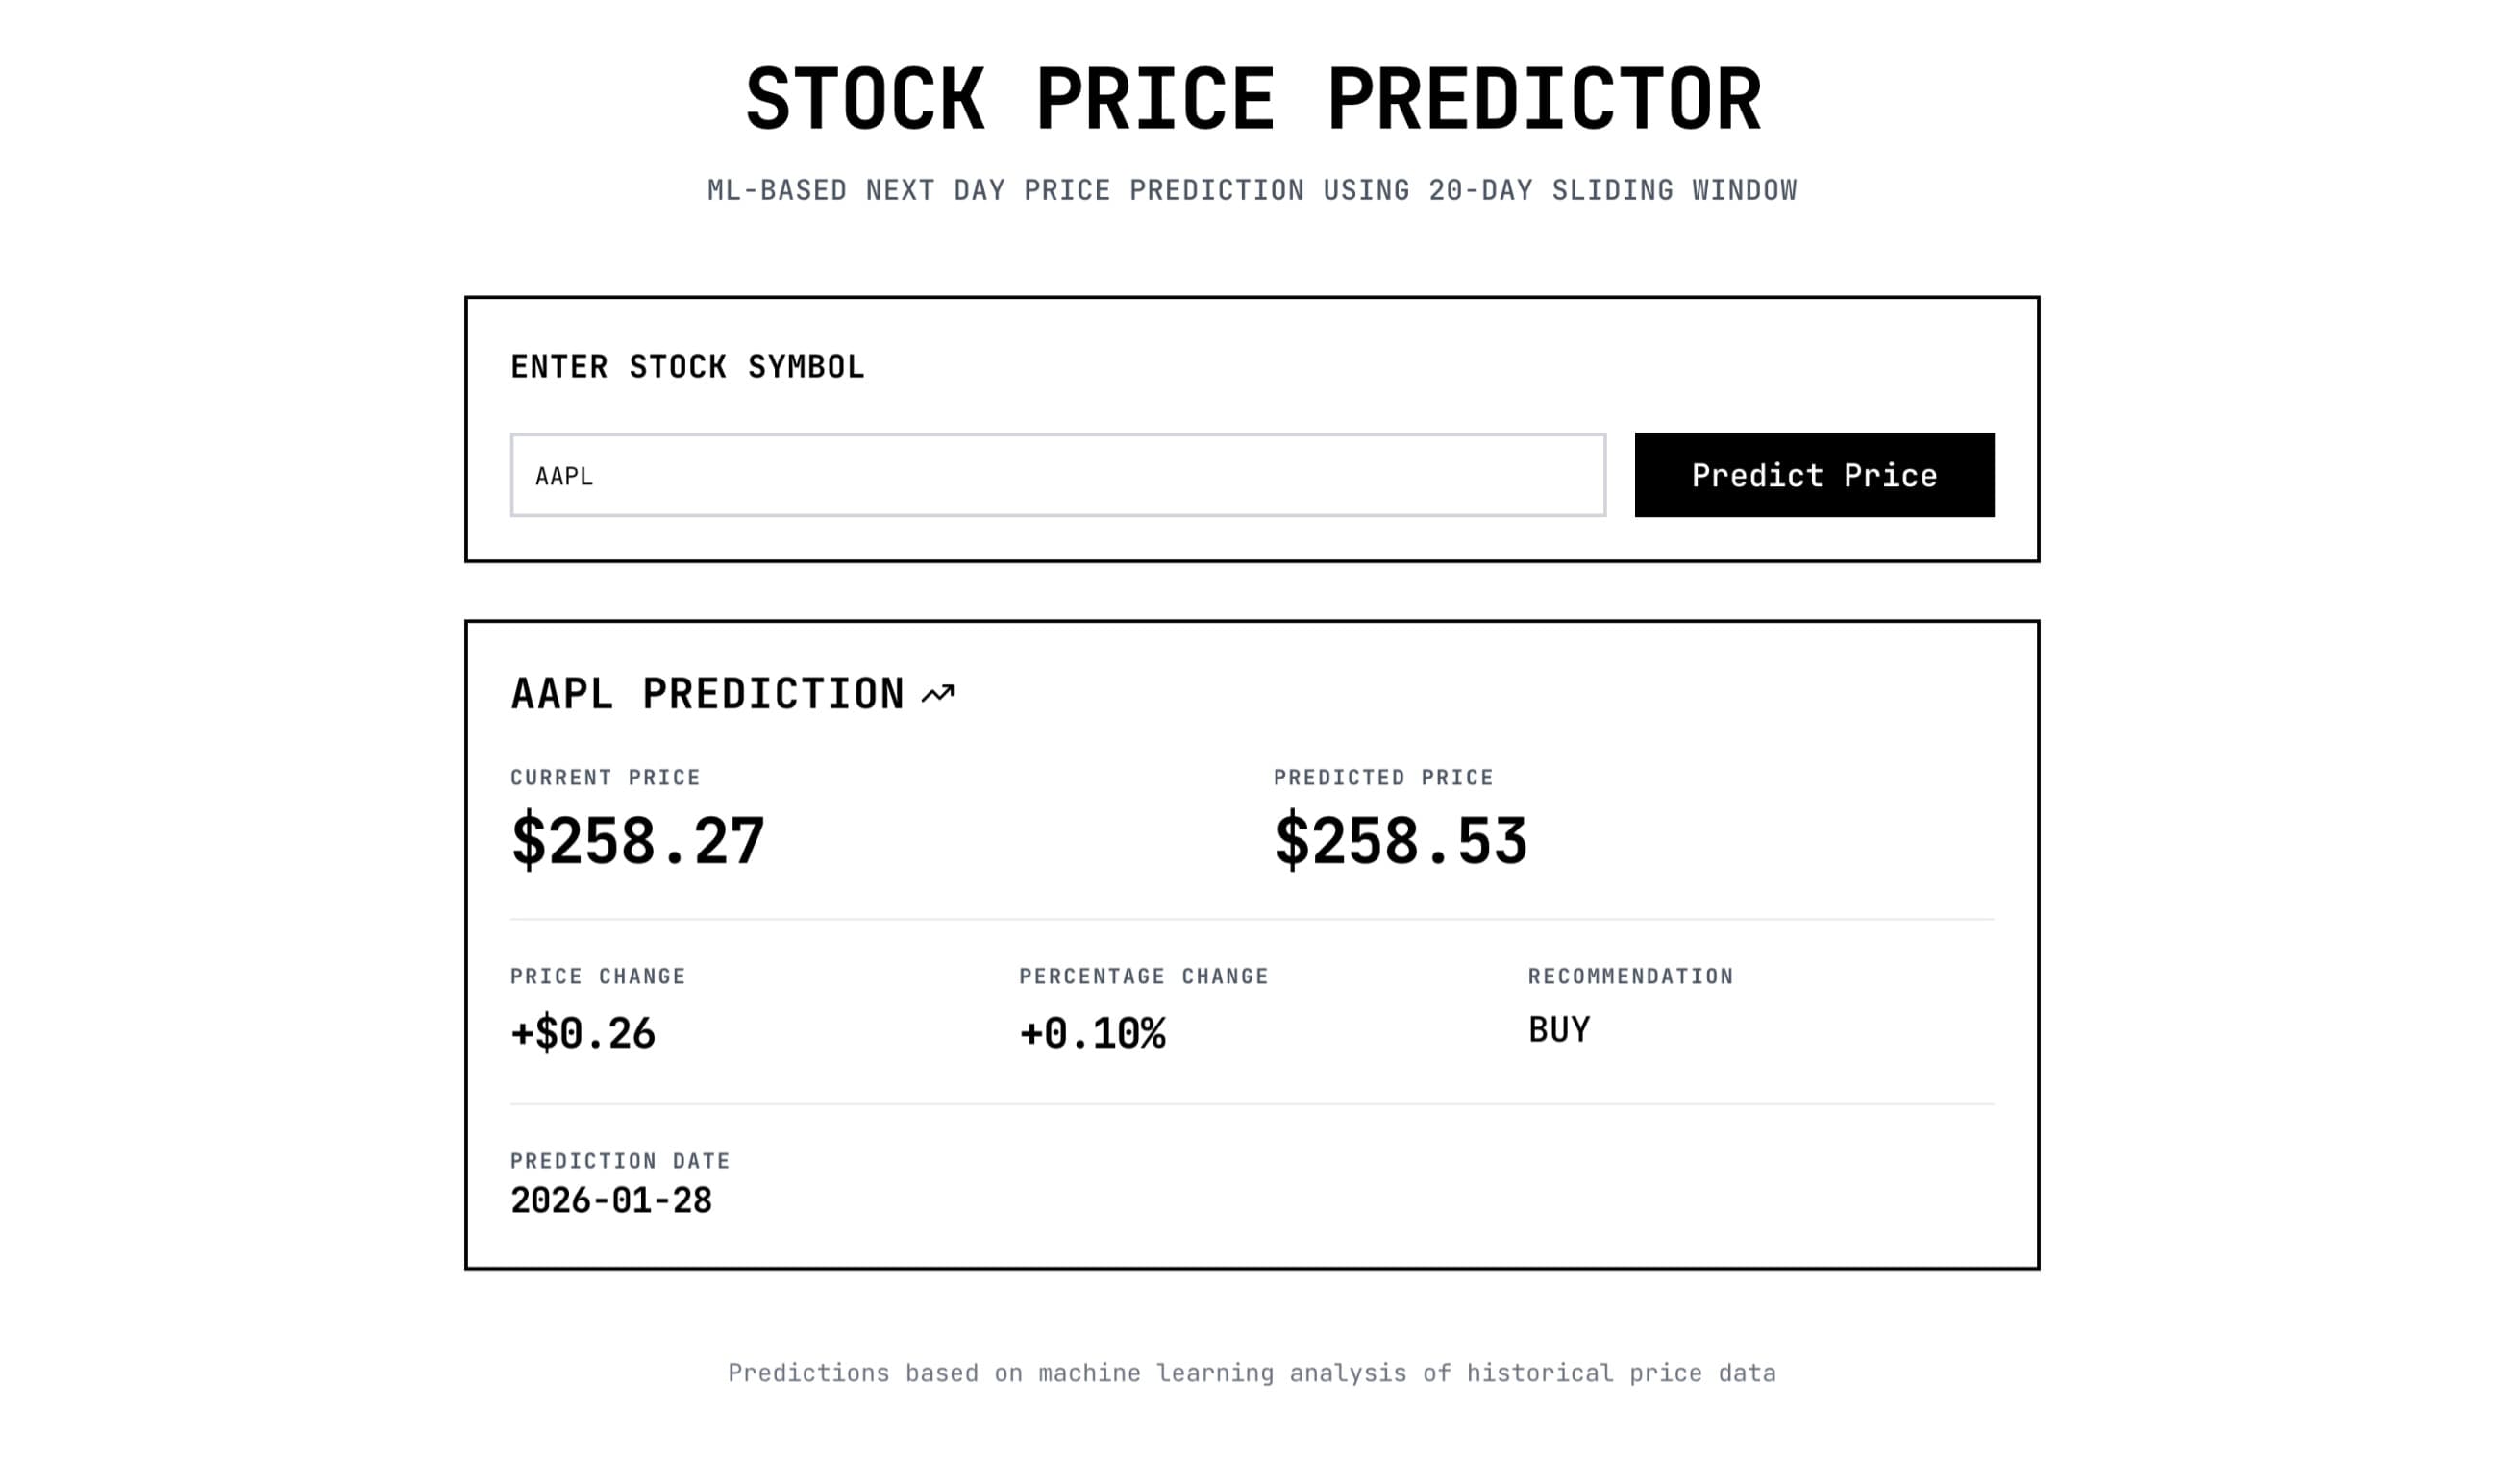Click the Predict Price button
Image resolution: width=2505 pixels, height=1484 pixels.
[1812, 475]
